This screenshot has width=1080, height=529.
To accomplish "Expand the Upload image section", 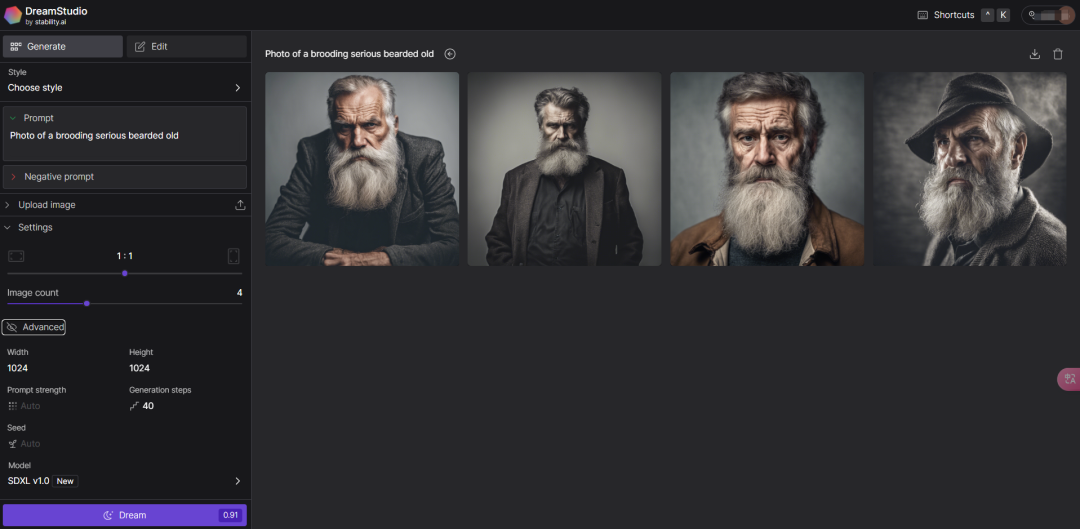I will pyautogui.click(x=8, y=205).
